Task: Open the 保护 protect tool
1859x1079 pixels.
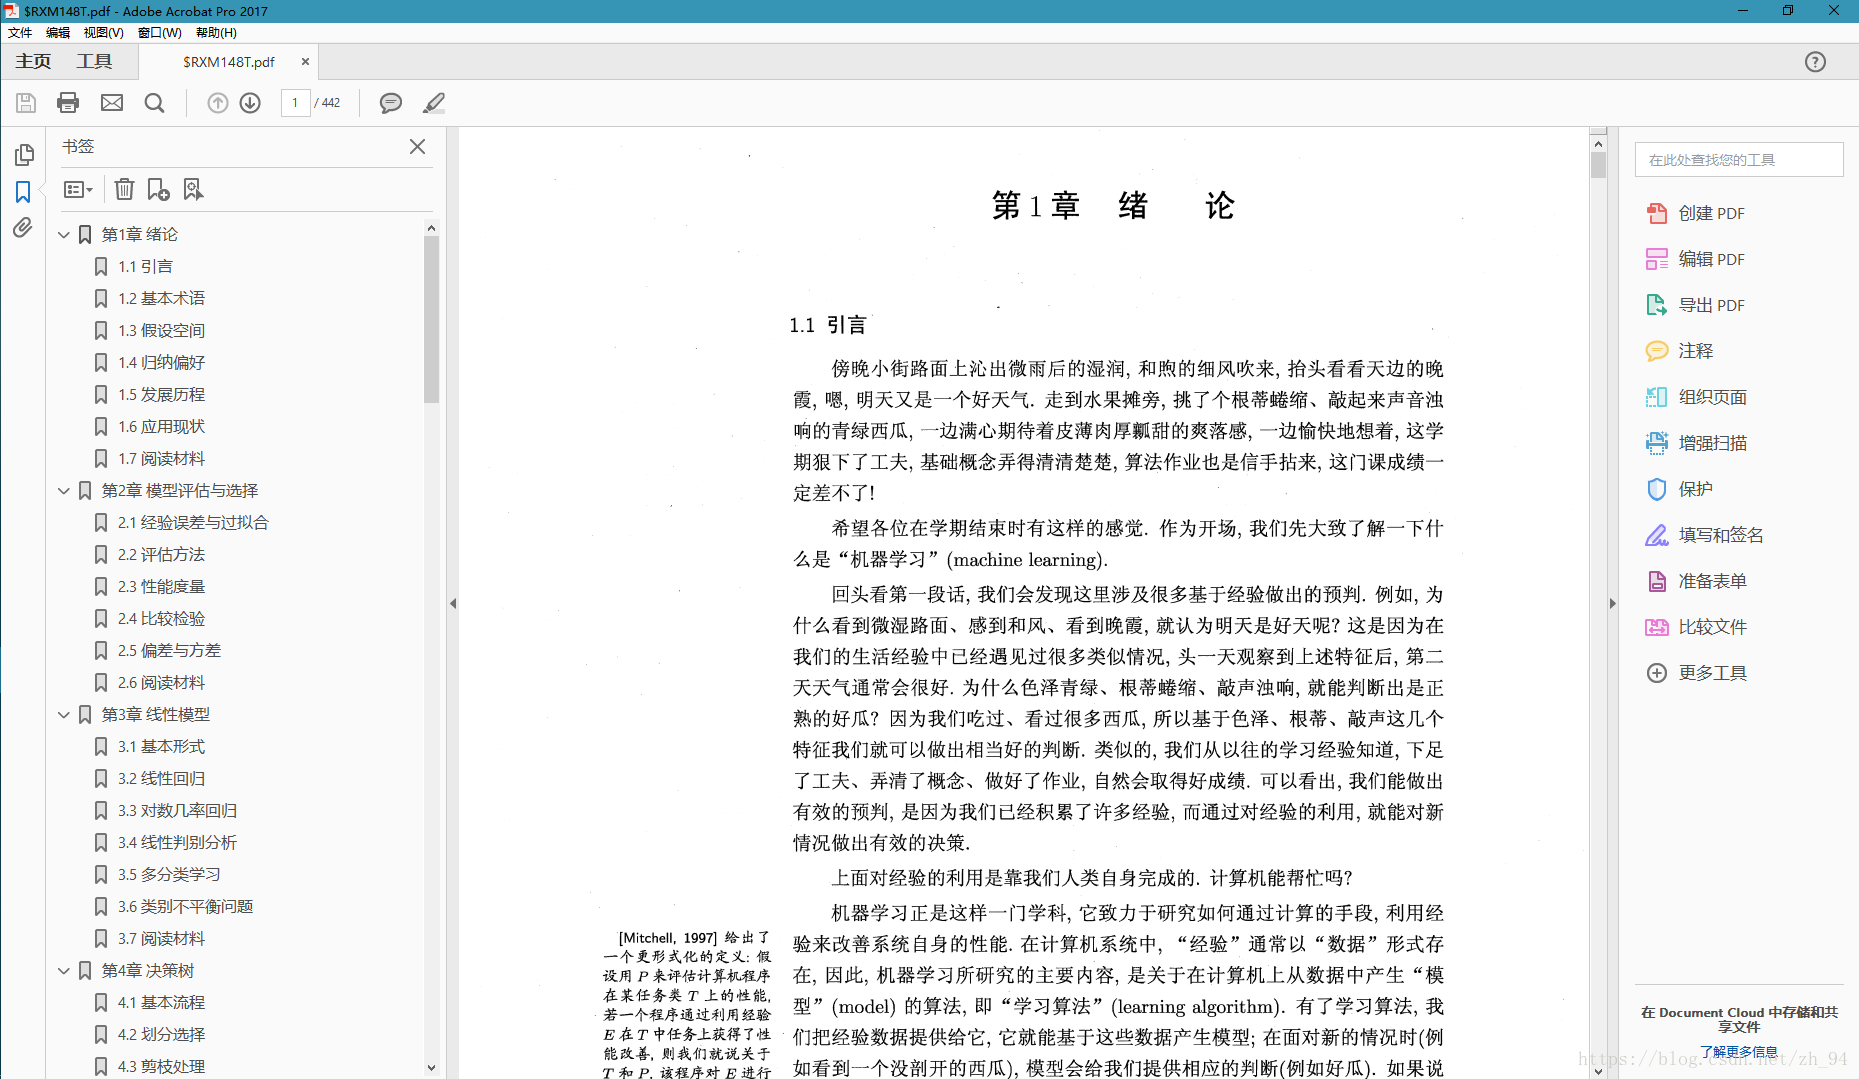Action: [1680, 489]
